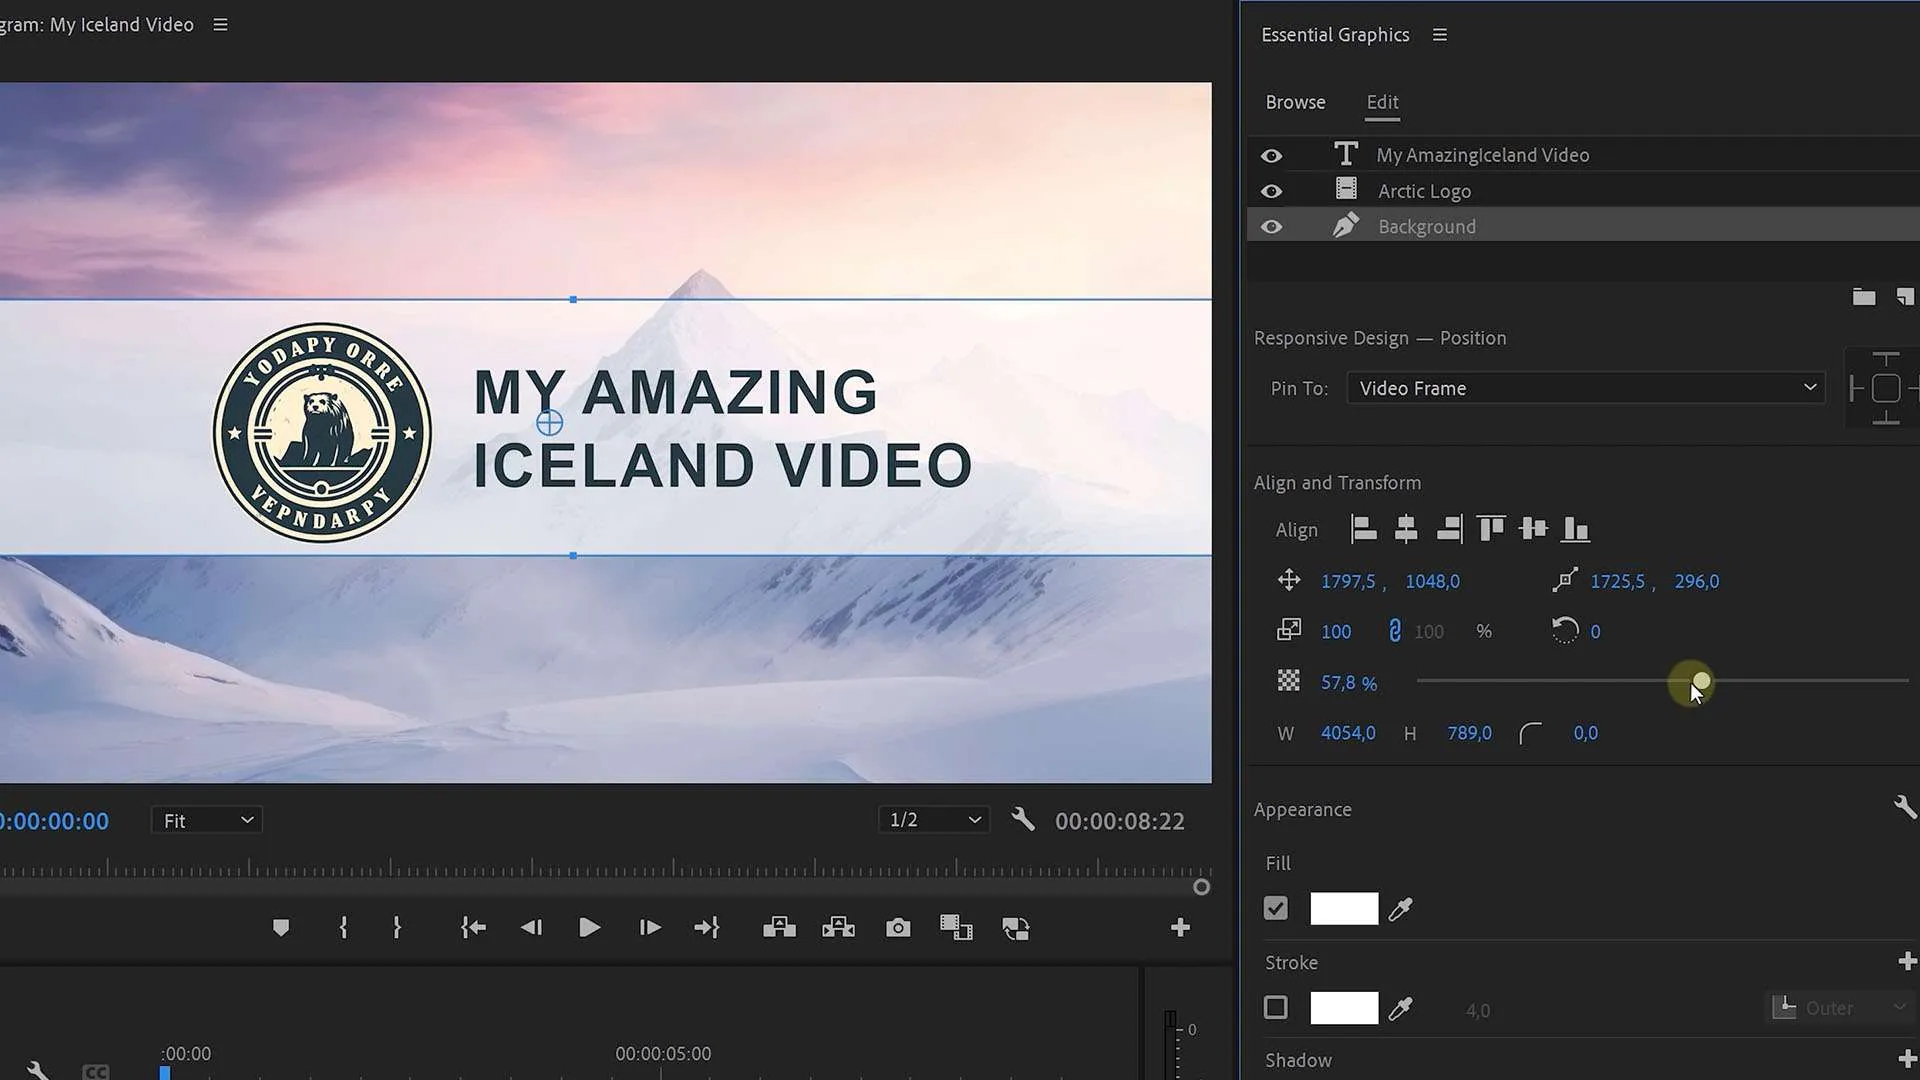Click the Vertical Center align icon
The width and height of the screenshot is (1920, 1080).
pyautogui.click(x=1532, y=529)
